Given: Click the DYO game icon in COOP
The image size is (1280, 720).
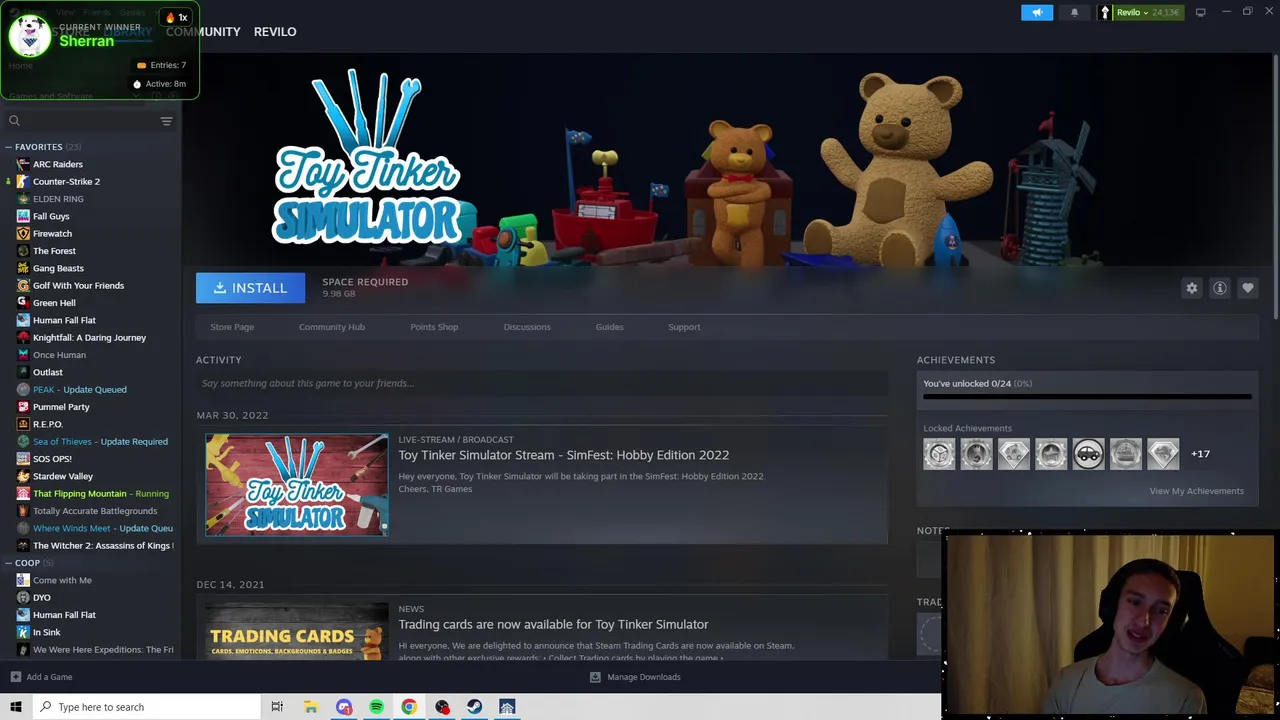Looking at the screenshot, I should pyautogui.click(x=23, y=598).
